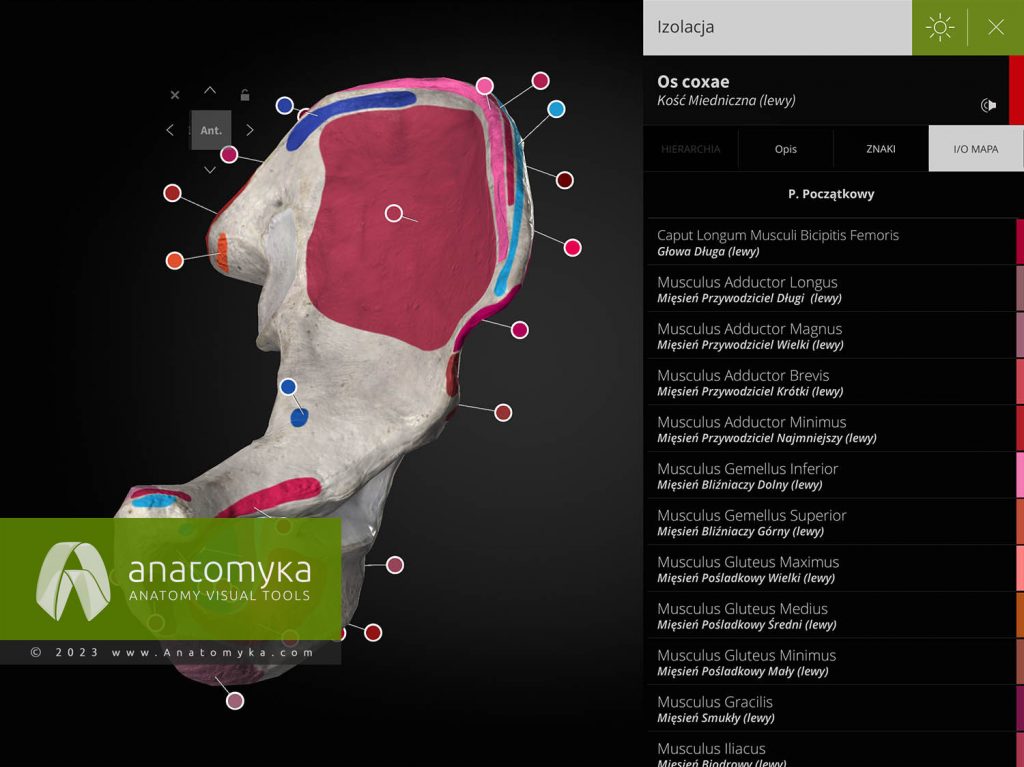The width and height of the screenshot is (1024, 767).
Task: Click the down chevron to rotate the model
Action: [x=210, y=169]
